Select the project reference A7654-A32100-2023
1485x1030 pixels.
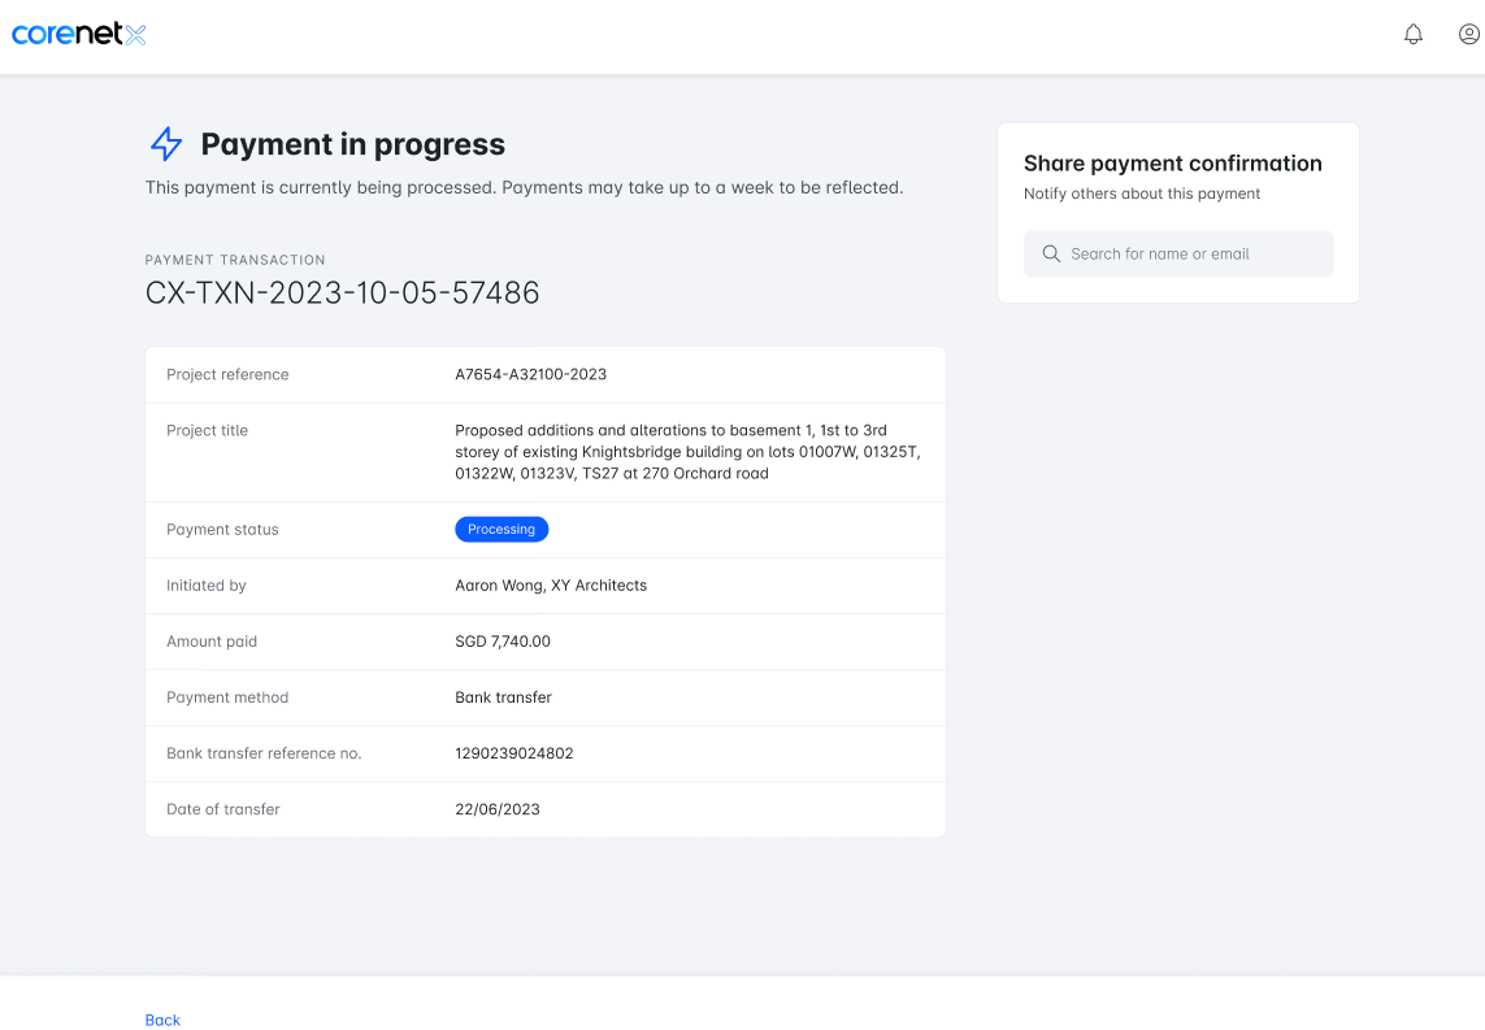click(x=529, y=374)
